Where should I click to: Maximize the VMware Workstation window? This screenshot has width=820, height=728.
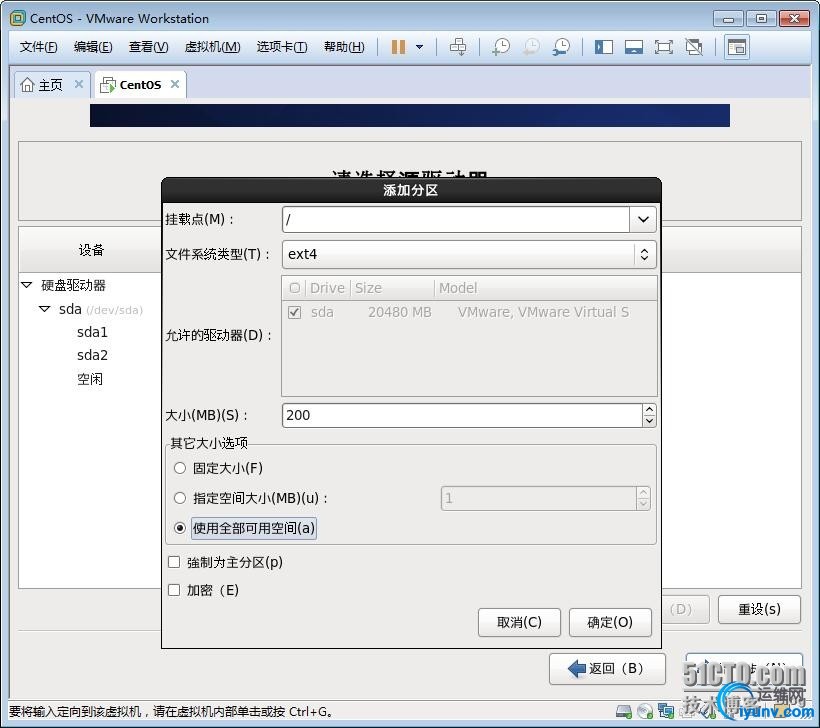pyautogui.click(x=761, y=19)
